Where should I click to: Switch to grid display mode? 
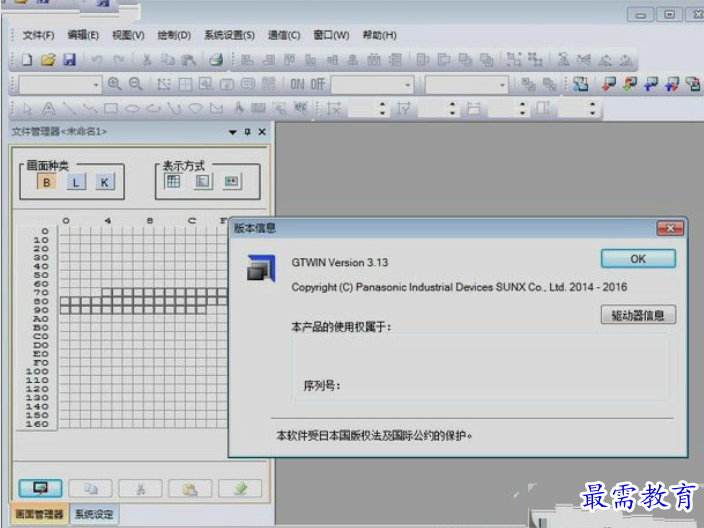(173, 181)
